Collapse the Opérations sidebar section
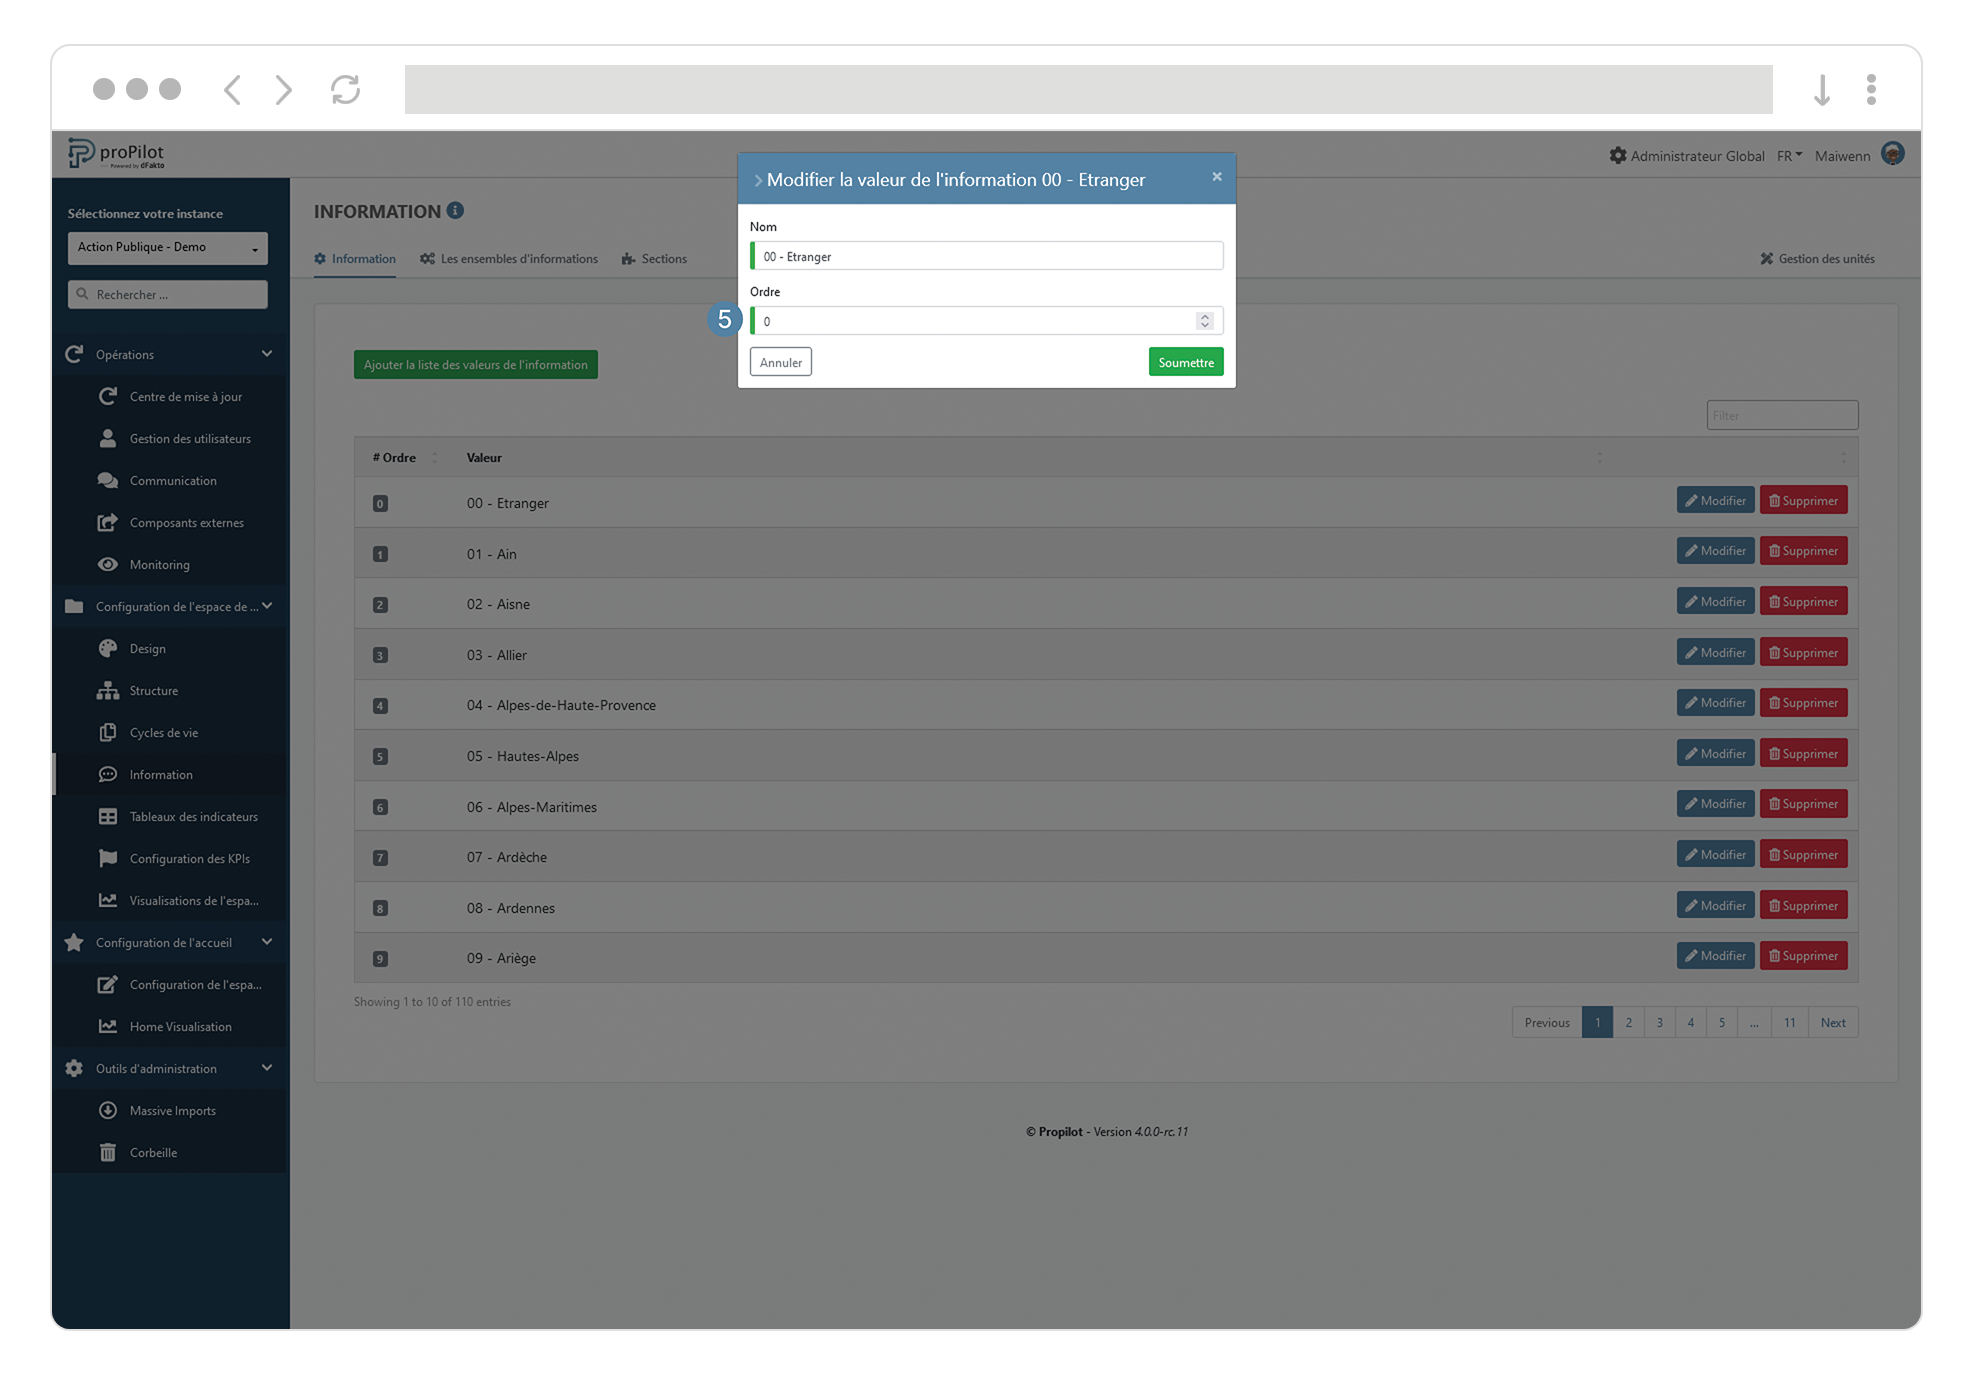This screenshot has height=1384, width=1973. (266, 354)
